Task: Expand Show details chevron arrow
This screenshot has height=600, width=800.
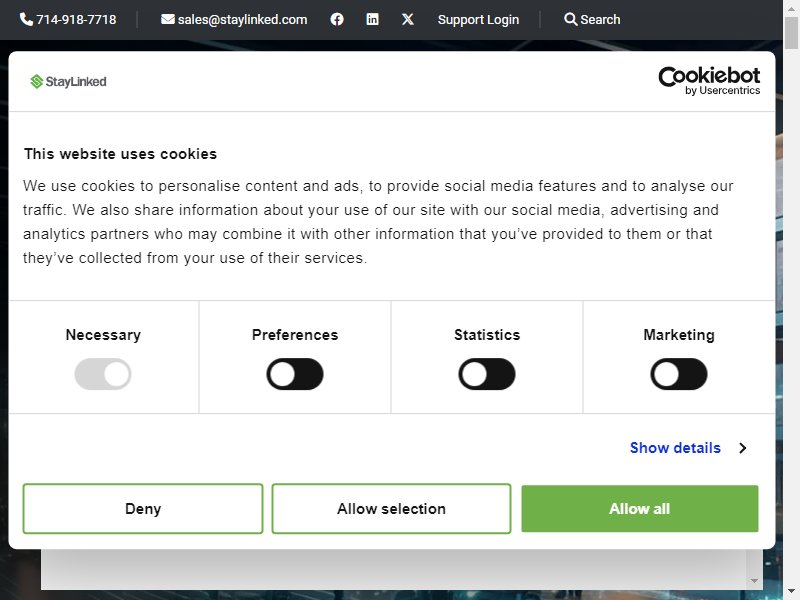Action: point(743,448)
